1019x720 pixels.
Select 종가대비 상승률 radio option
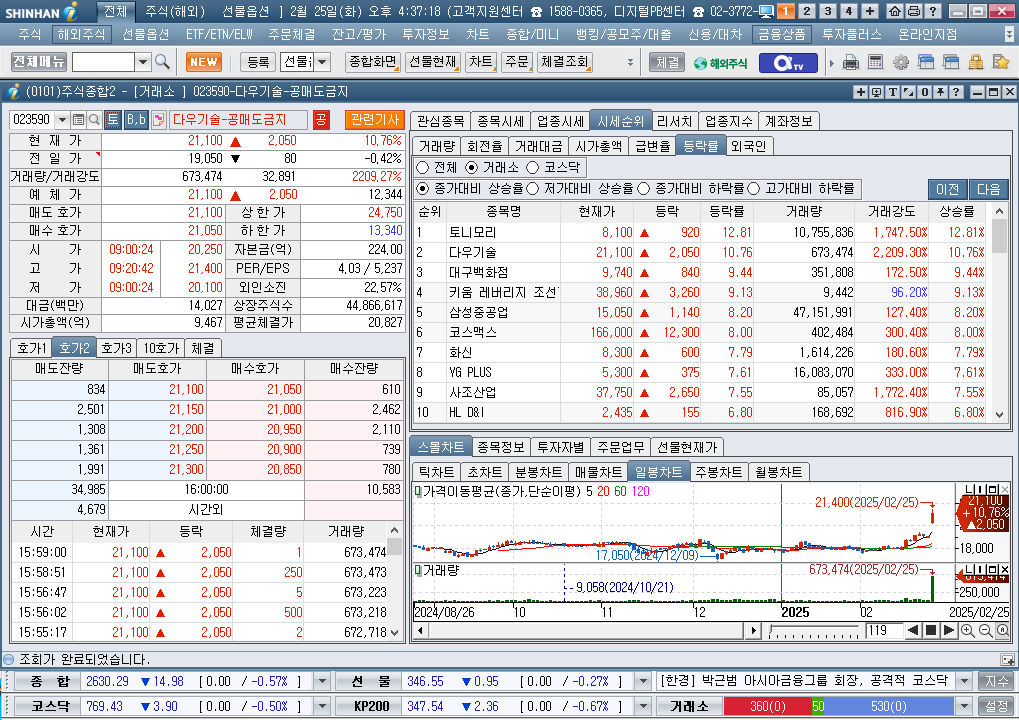tap(422, 188)
